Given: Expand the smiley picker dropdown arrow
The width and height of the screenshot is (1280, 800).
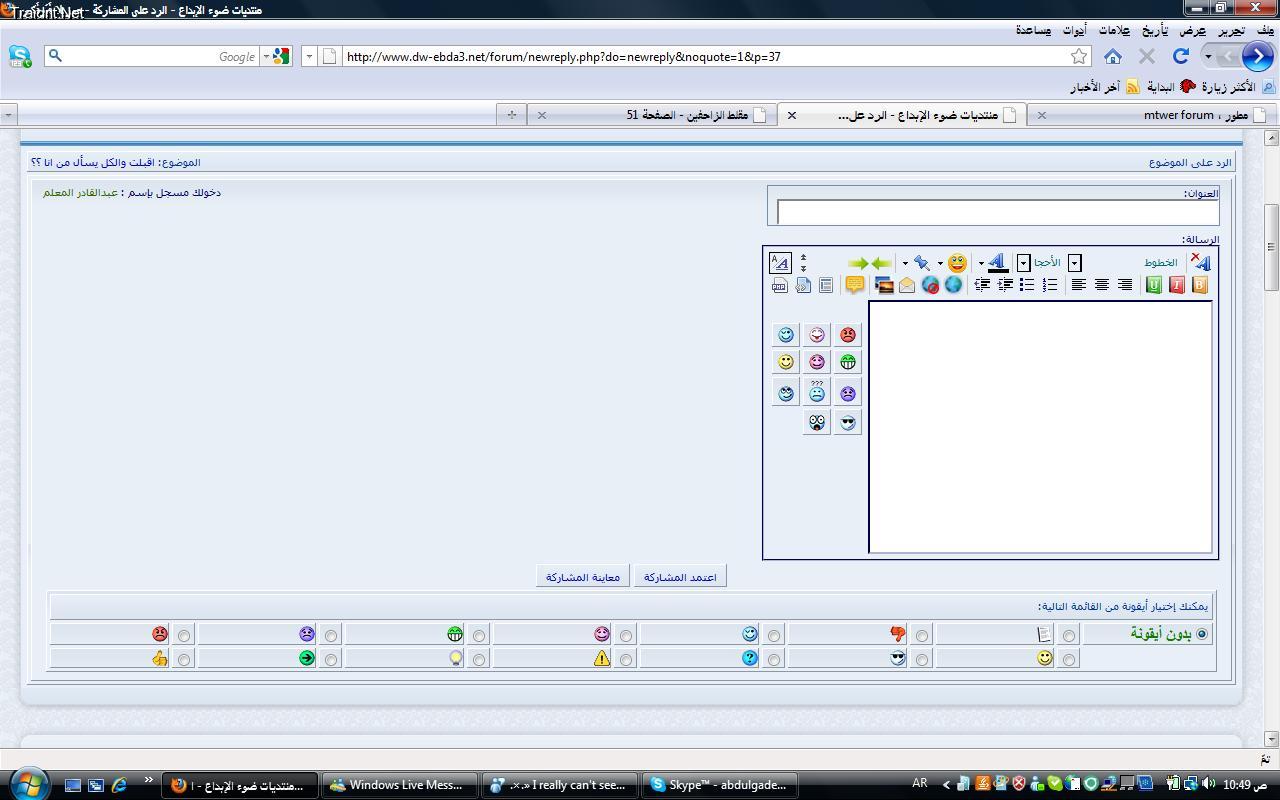Looking at the screenshot, I should click(940, 264).
